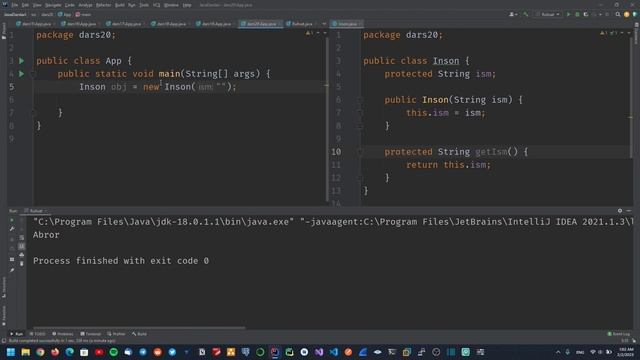640x360 pixels.
Task: Click the 'Abror' output line in console
Action: (46, 235)
